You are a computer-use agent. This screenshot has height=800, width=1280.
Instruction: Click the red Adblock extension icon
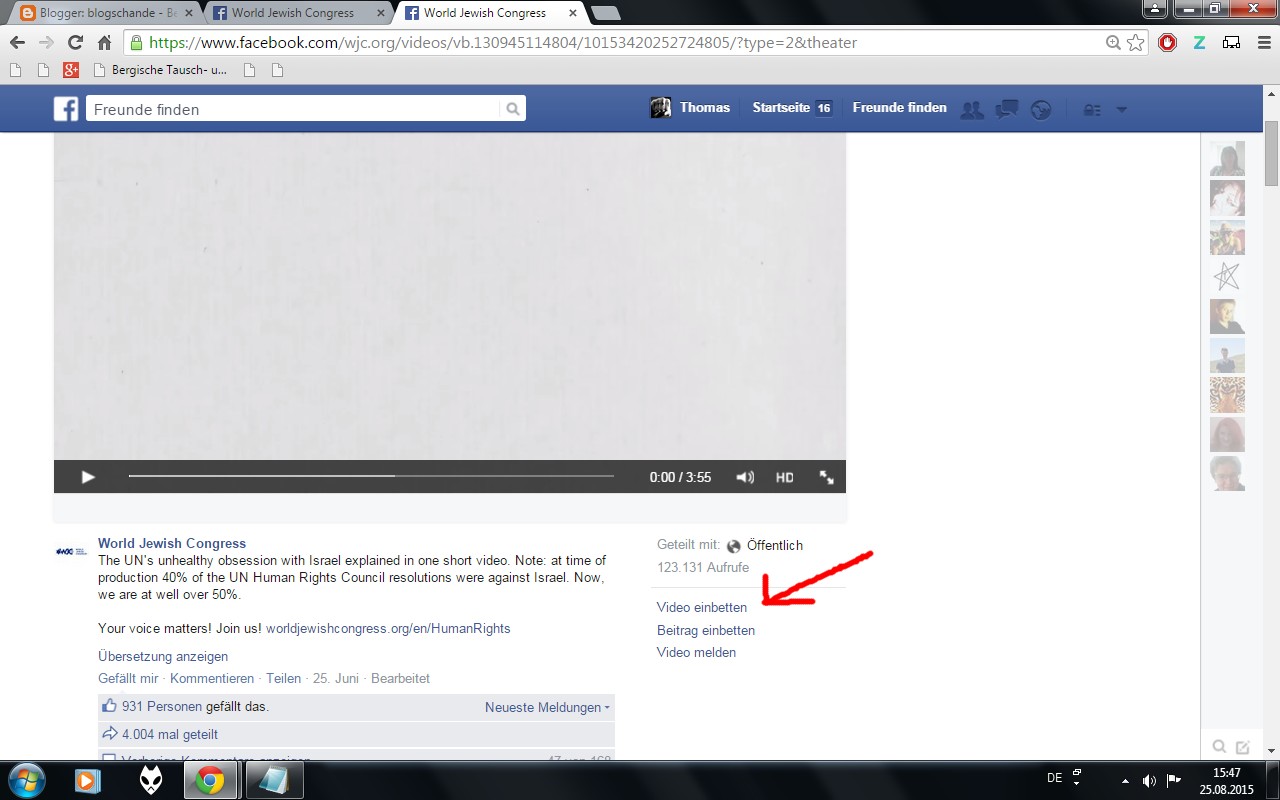[x=1167, y=43]
